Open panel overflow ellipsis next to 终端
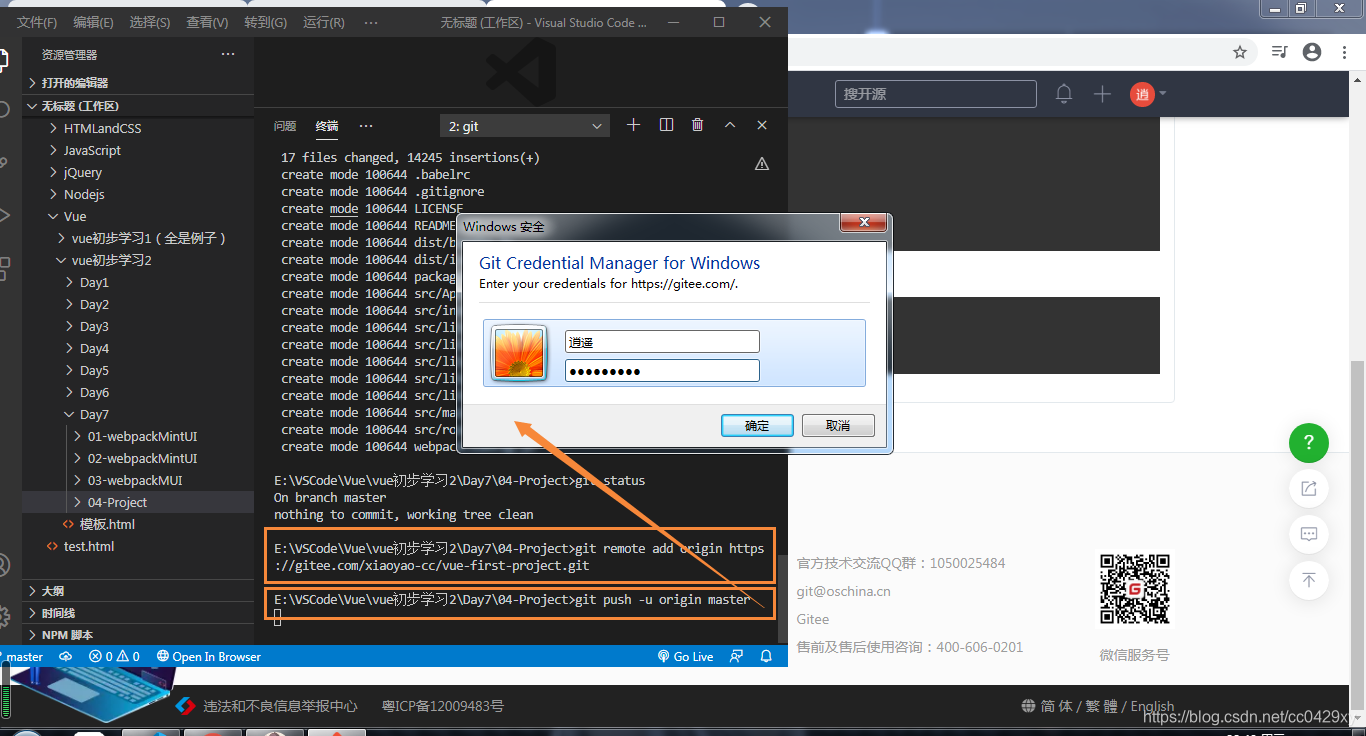Viewport: 1366px width, 736px height. (x=366, y=126)
